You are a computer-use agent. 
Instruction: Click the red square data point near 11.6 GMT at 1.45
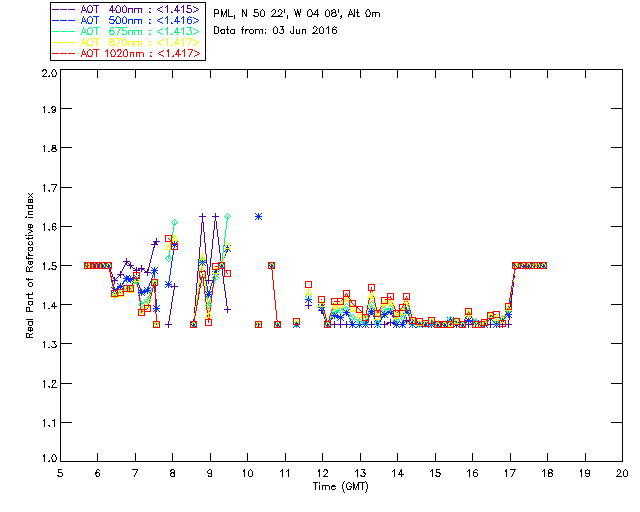[309, 285]
